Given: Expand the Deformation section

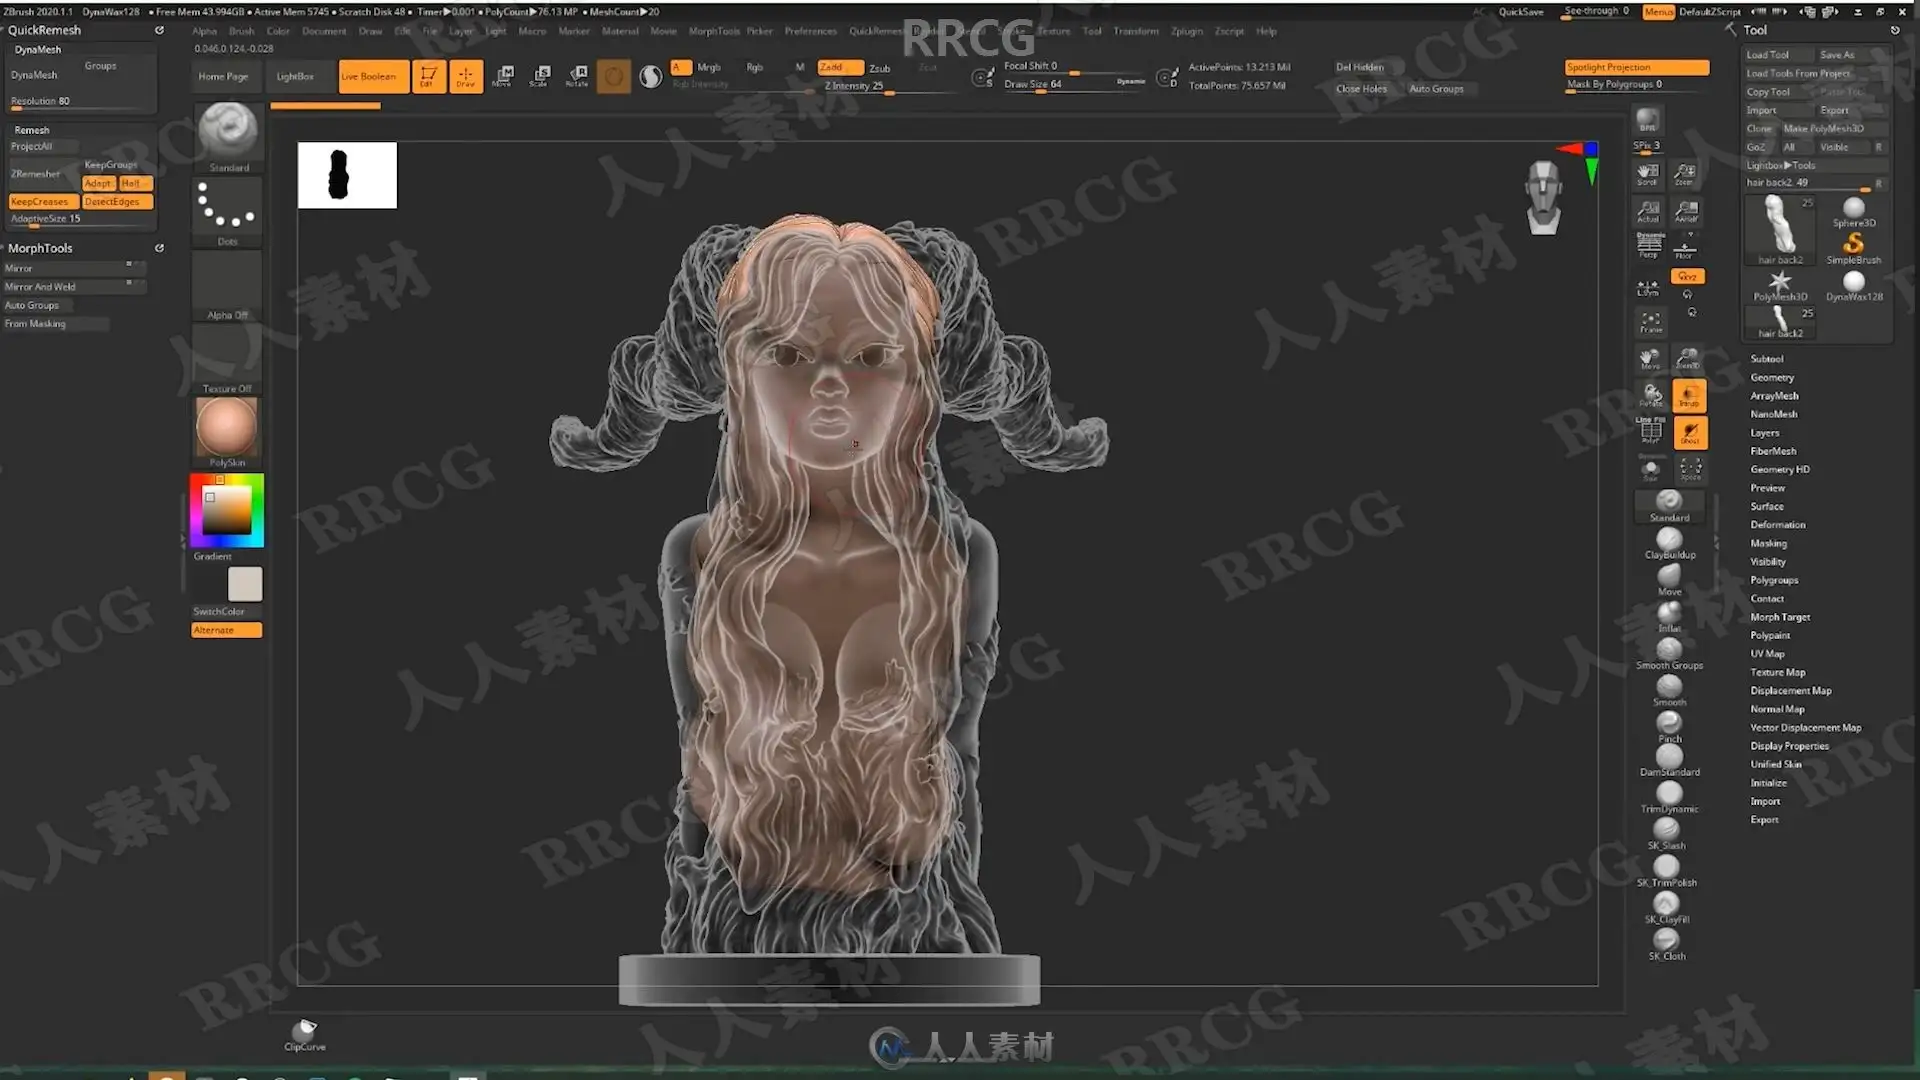Looking at the screenshot, I should point(1777,525).
